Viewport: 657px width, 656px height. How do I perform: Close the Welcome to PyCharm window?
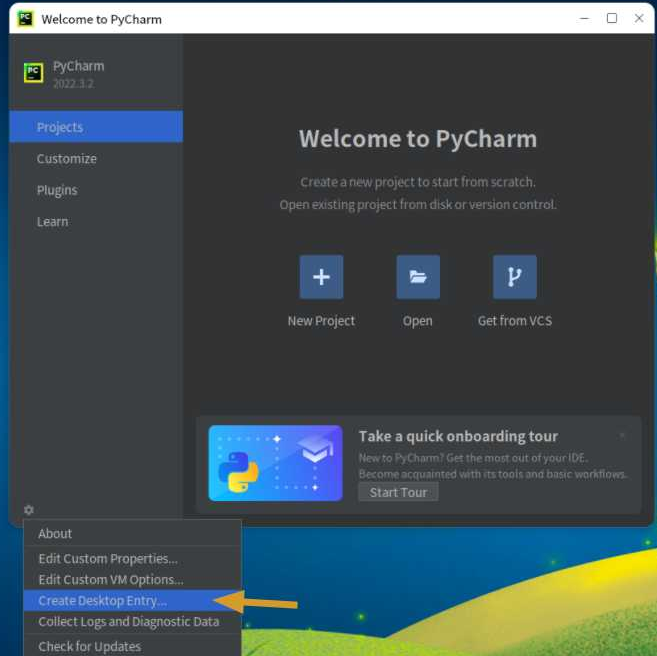(639, 18)
